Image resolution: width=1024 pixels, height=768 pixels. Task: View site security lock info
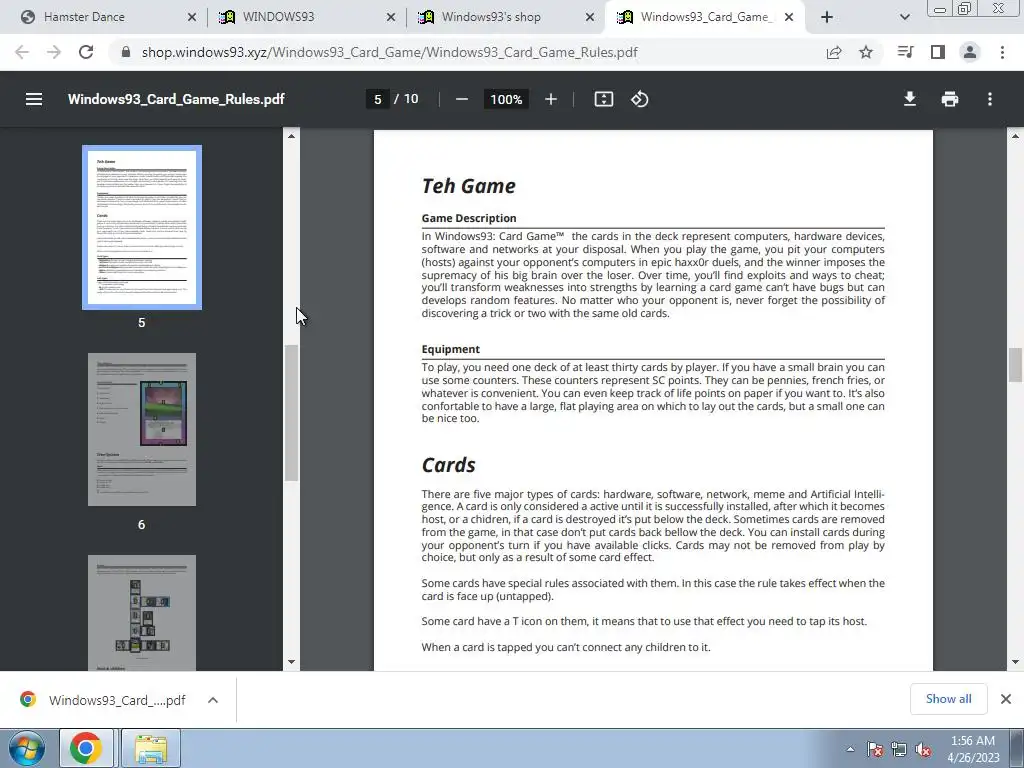(x=126, y=52)
